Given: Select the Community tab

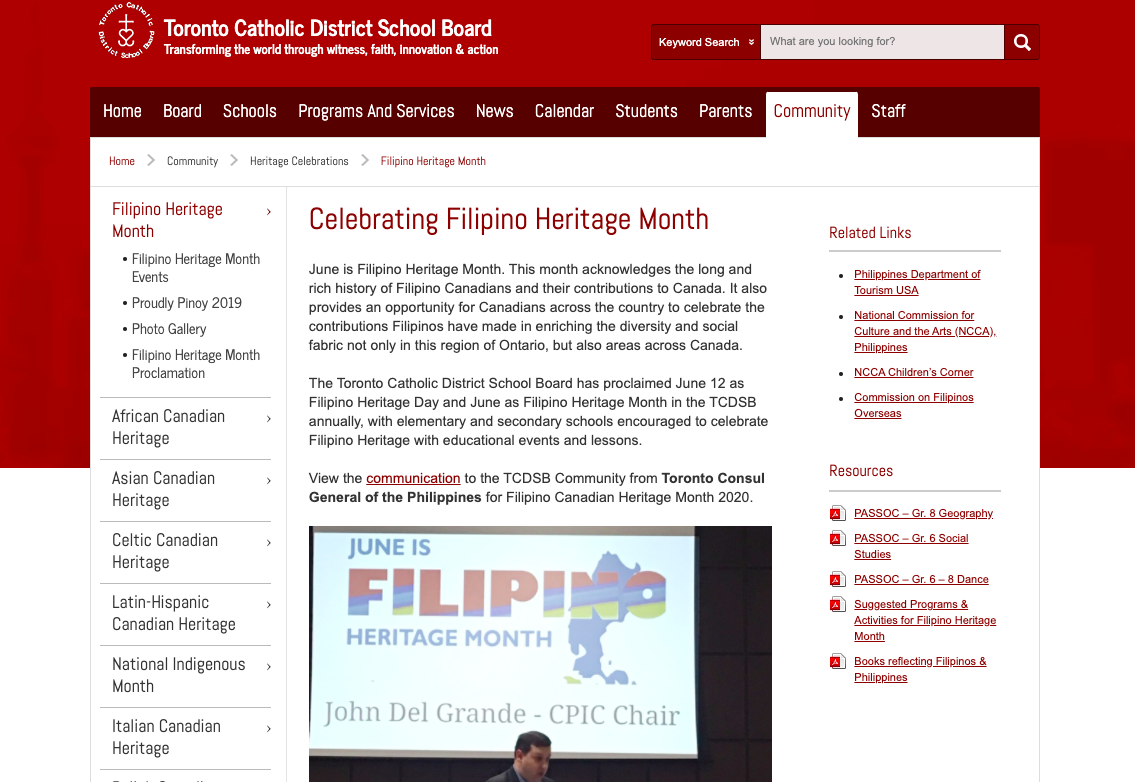Looking at the screenshot, I should pos(811,112).
